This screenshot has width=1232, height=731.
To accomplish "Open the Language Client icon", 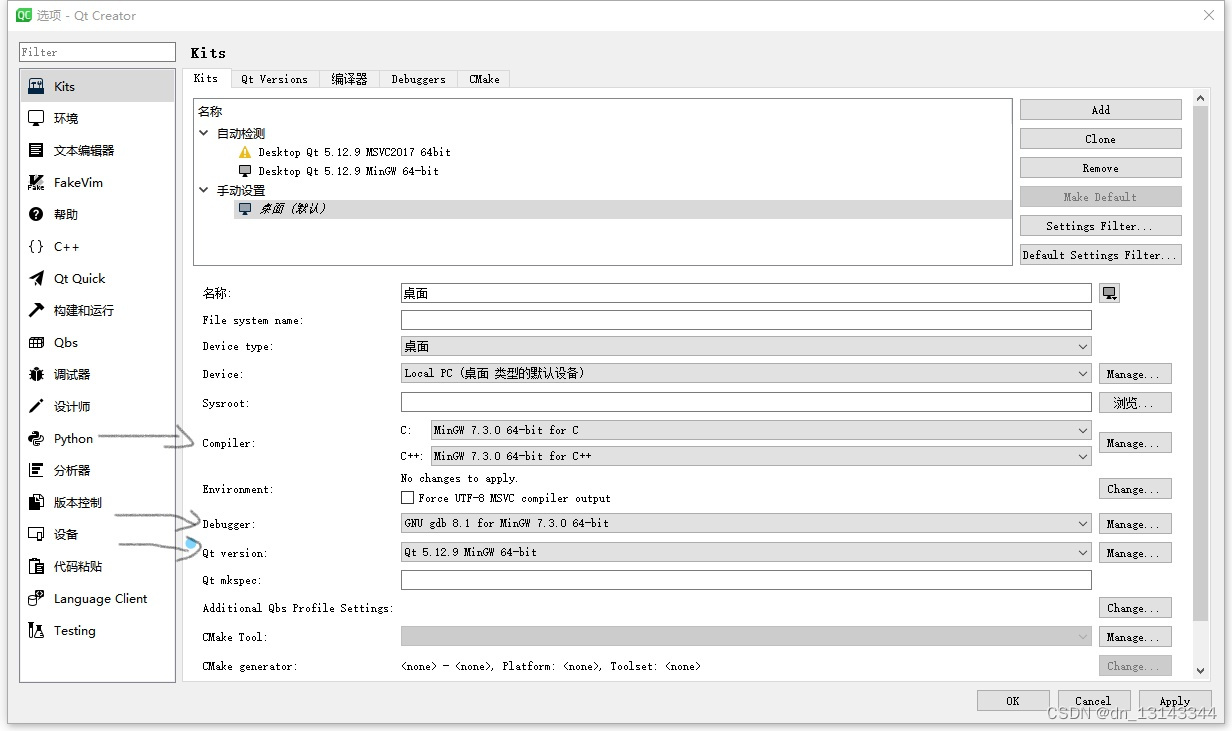I will (x=36, y=598).
